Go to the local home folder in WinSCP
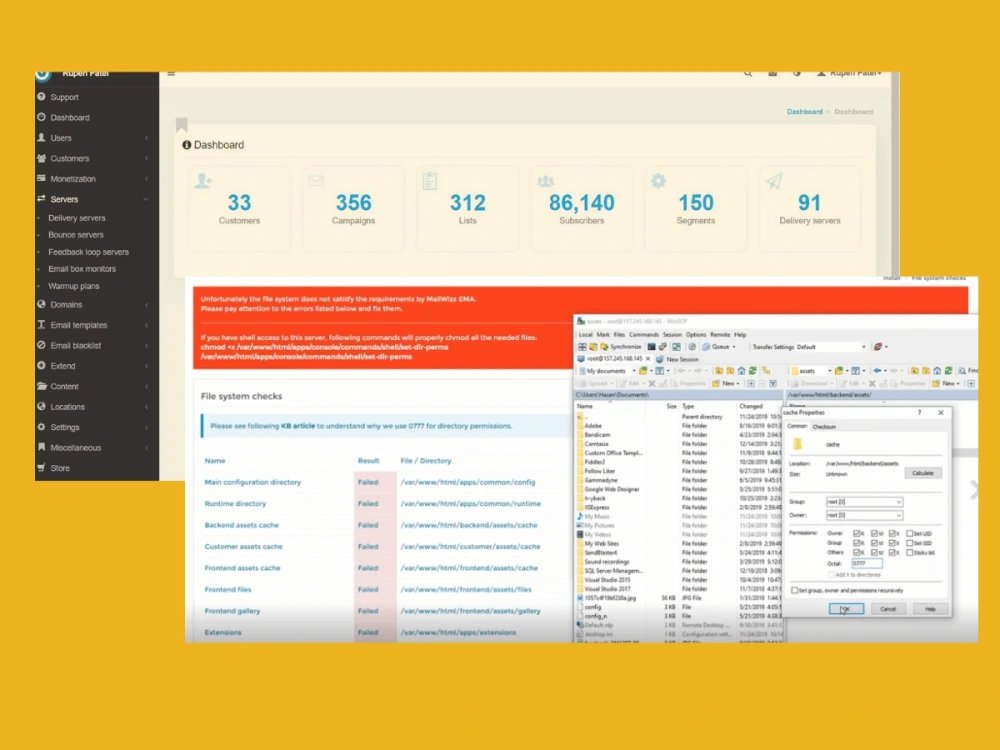This screenshot has width=1000, height=750. (741, 371)
